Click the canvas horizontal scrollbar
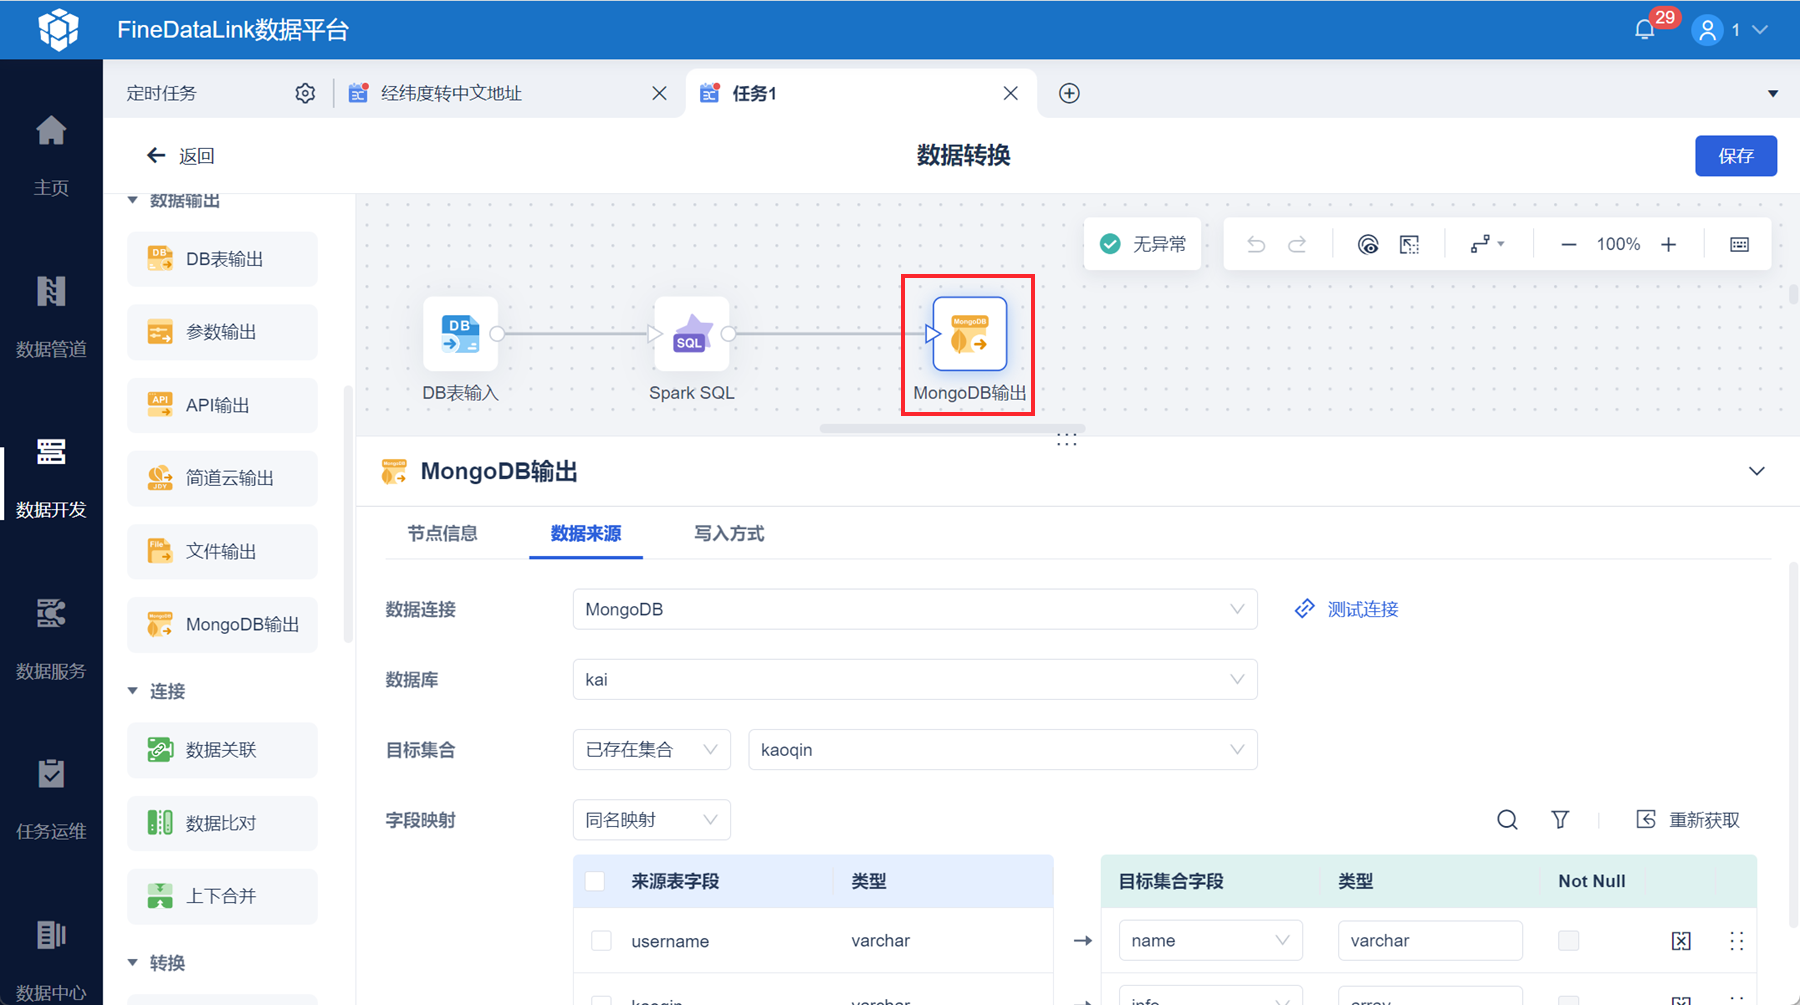 [x=952, y=429]
